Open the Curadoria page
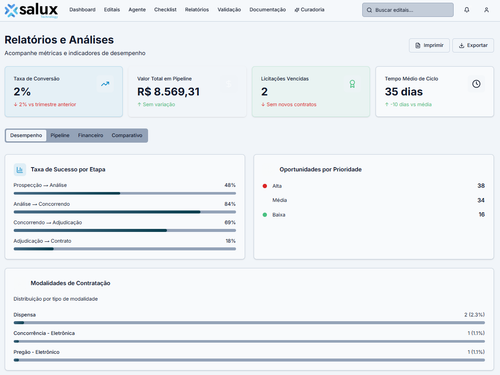This screenshot has height=375, width=500. click(310, 10)
